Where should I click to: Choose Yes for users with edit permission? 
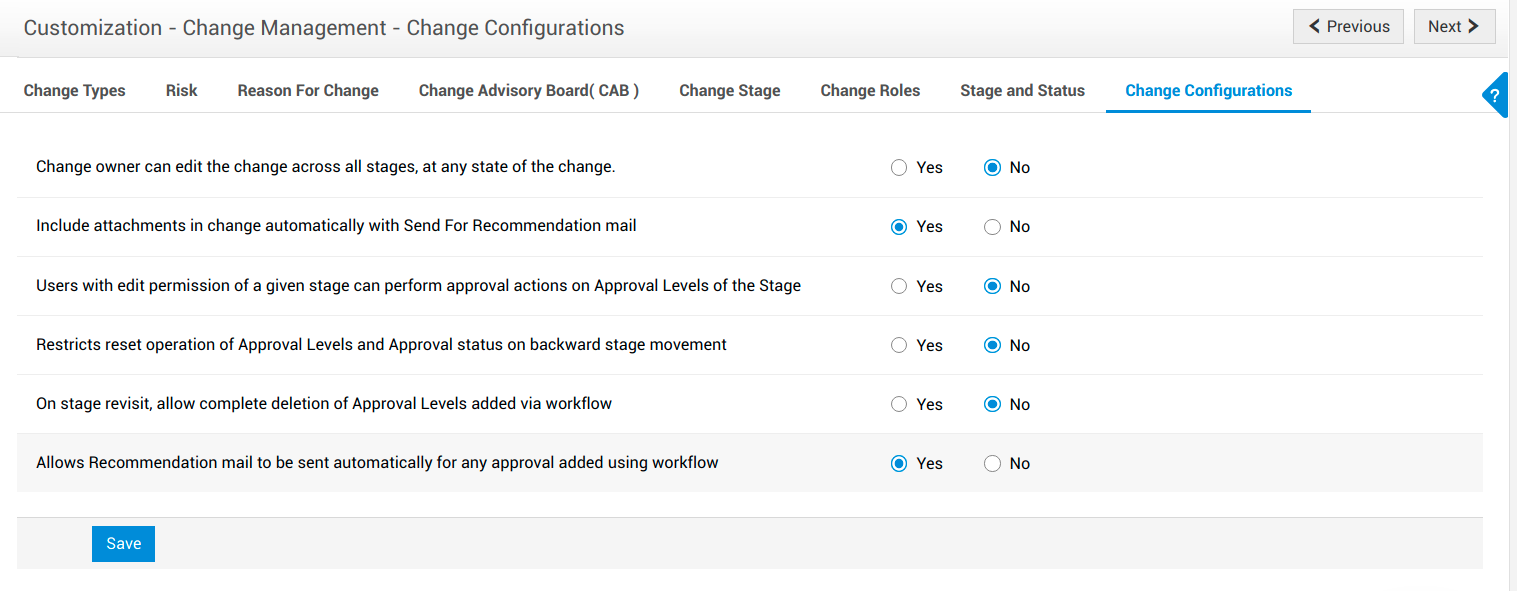pyautogui.click(x=899, y=286)
